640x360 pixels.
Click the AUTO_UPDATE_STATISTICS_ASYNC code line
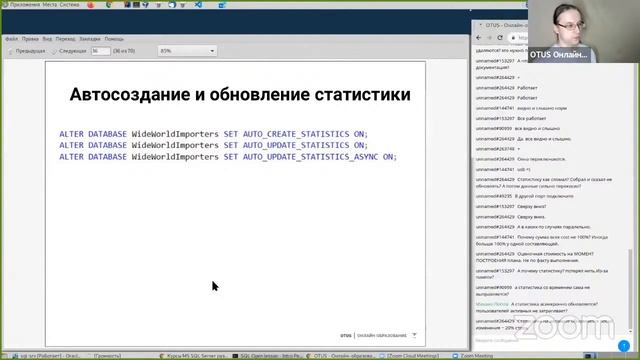[x=228, y=157]
